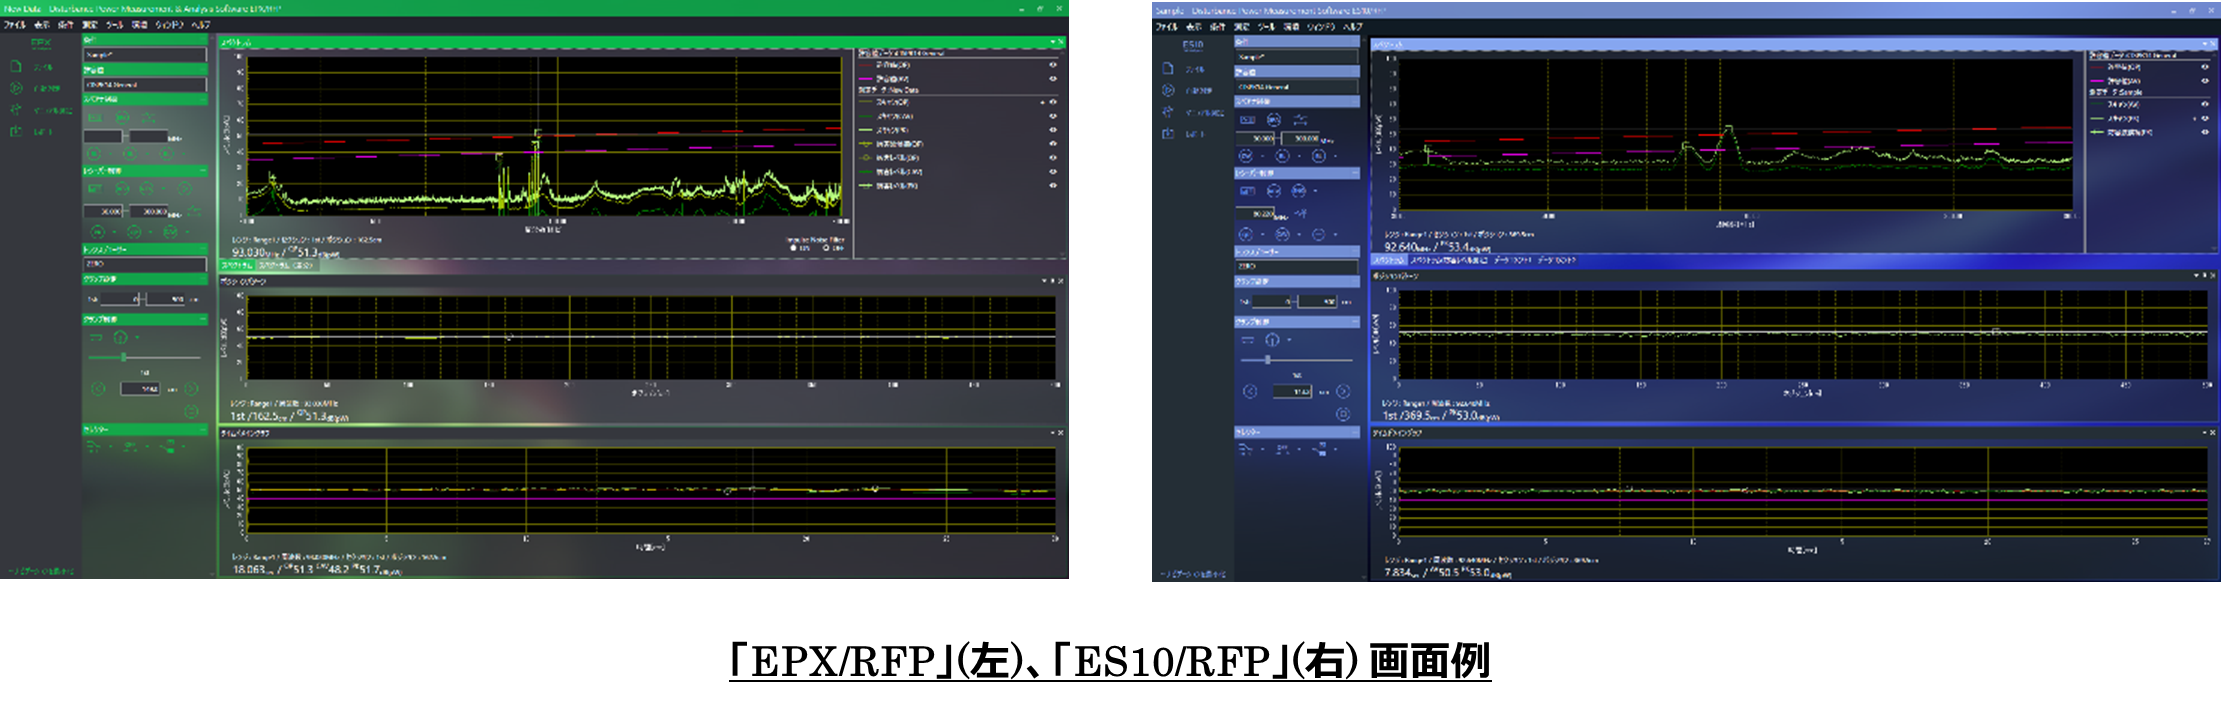Image resolution: width=2221 pixels, height=725 pixels.
Task: Toggle eye icon for magenta limit line in green window
Action: (x=1052, y=78)
